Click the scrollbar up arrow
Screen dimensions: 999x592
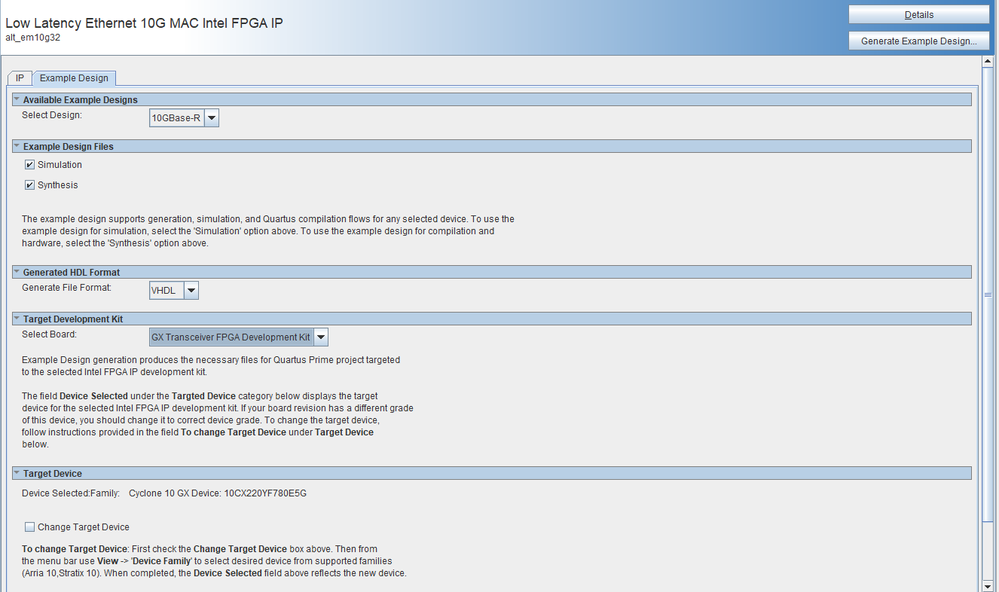coord(988,62)
